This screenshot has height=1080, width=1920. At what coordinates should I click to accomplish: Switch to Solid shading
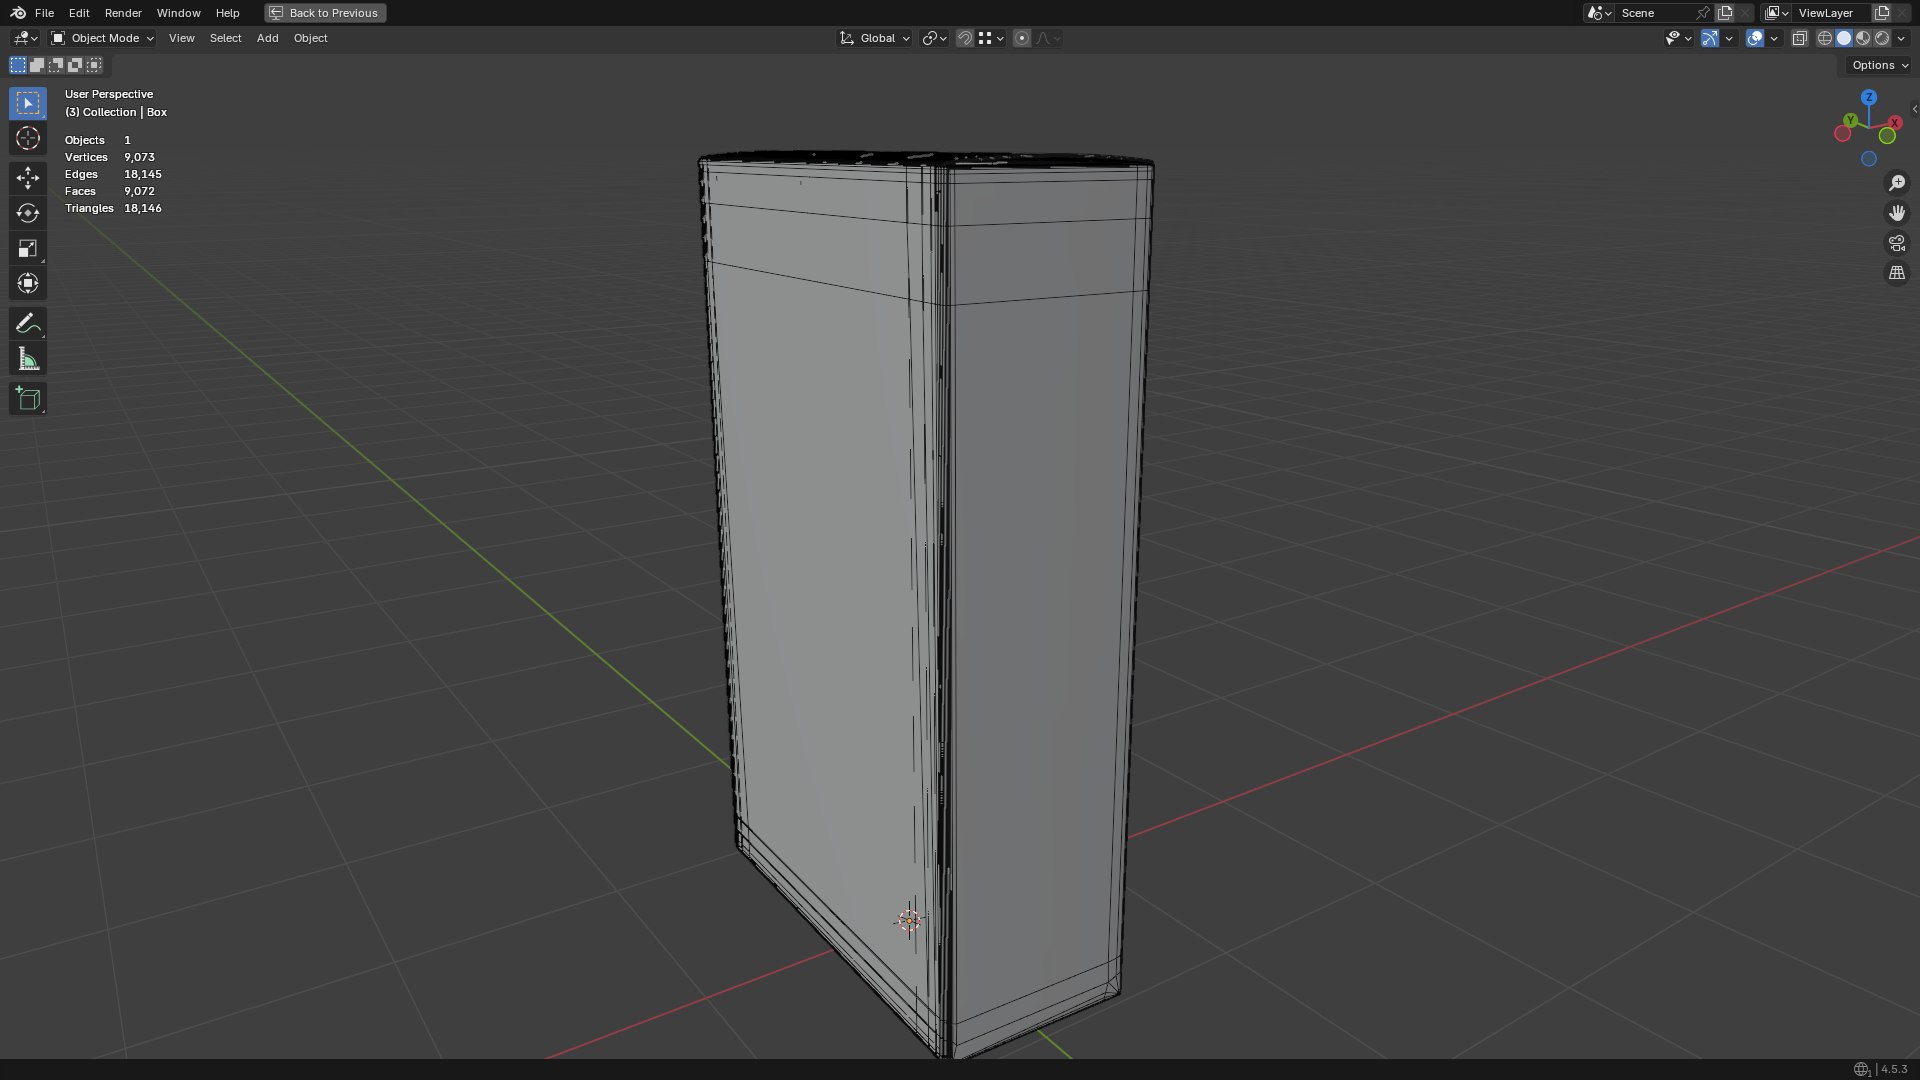pyautogui.click(x=1843, y=38)
